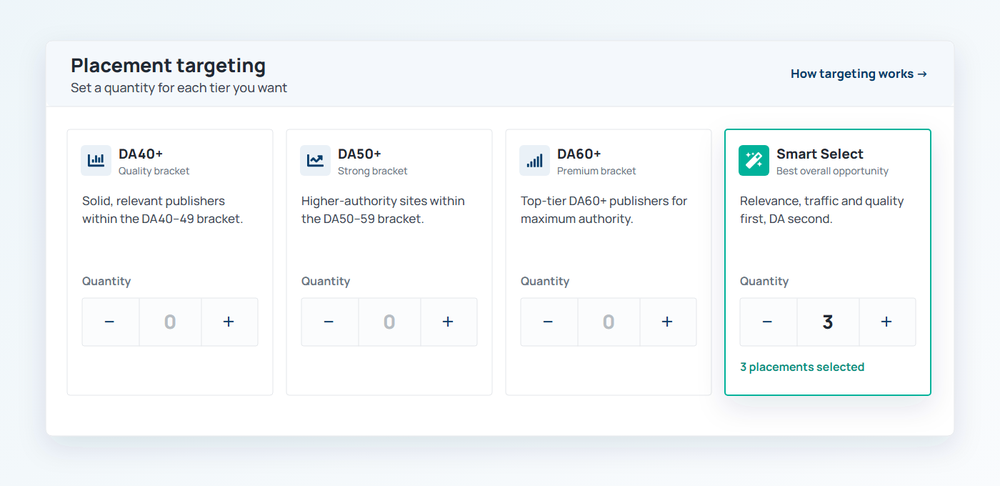Image resolution: width=1000 pixels, height=486 pixels.
Task: Click the DA40+ tier title
Action: 140,154
